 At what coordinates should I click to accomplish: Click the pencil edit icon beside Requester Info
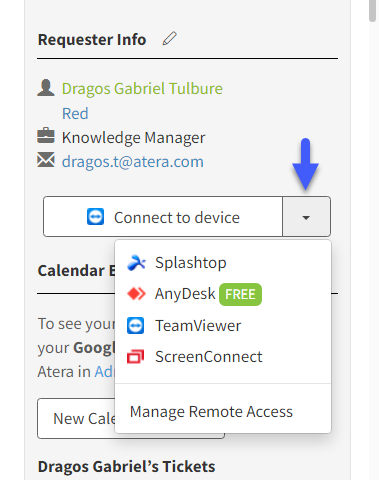pyautogui.click(x=169, y=38)
